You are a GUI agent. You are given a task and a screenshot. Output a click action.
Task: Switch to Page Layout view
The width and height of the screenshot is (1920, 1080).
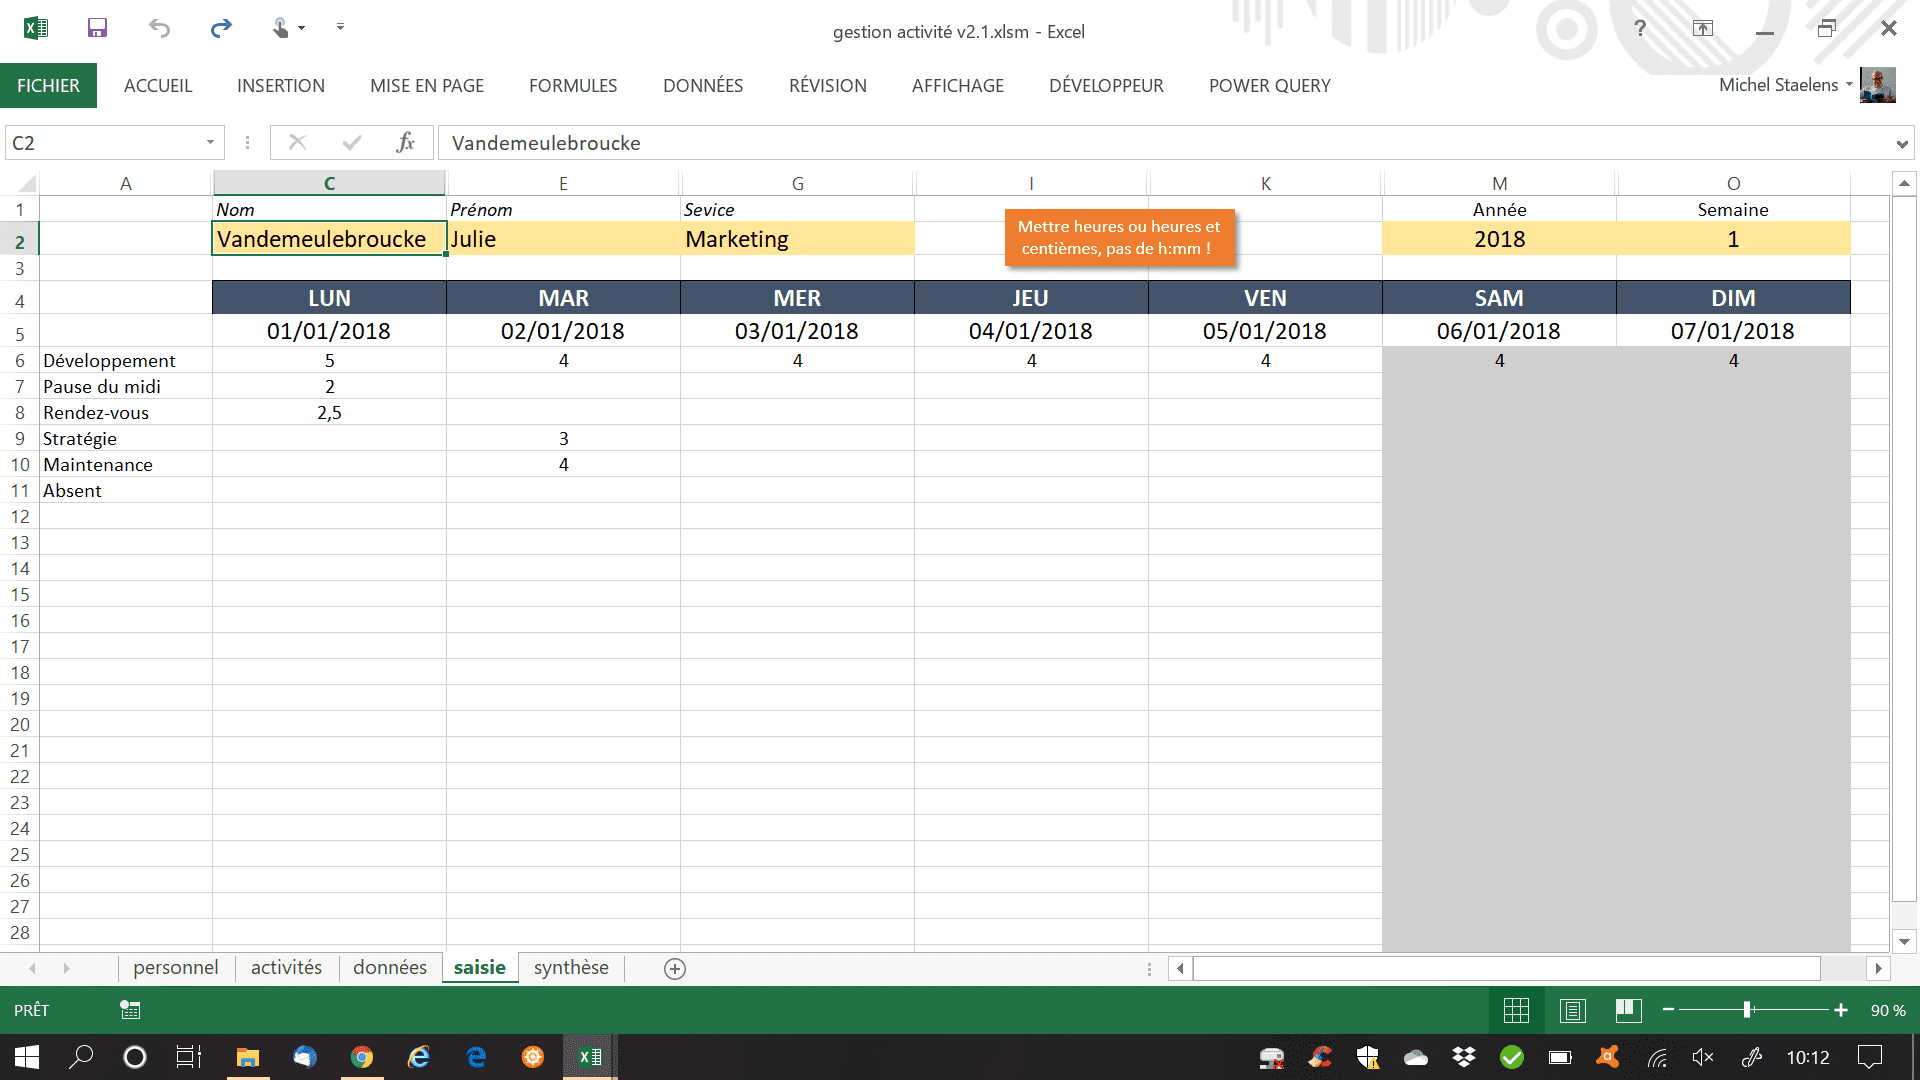(1572, 1011)
